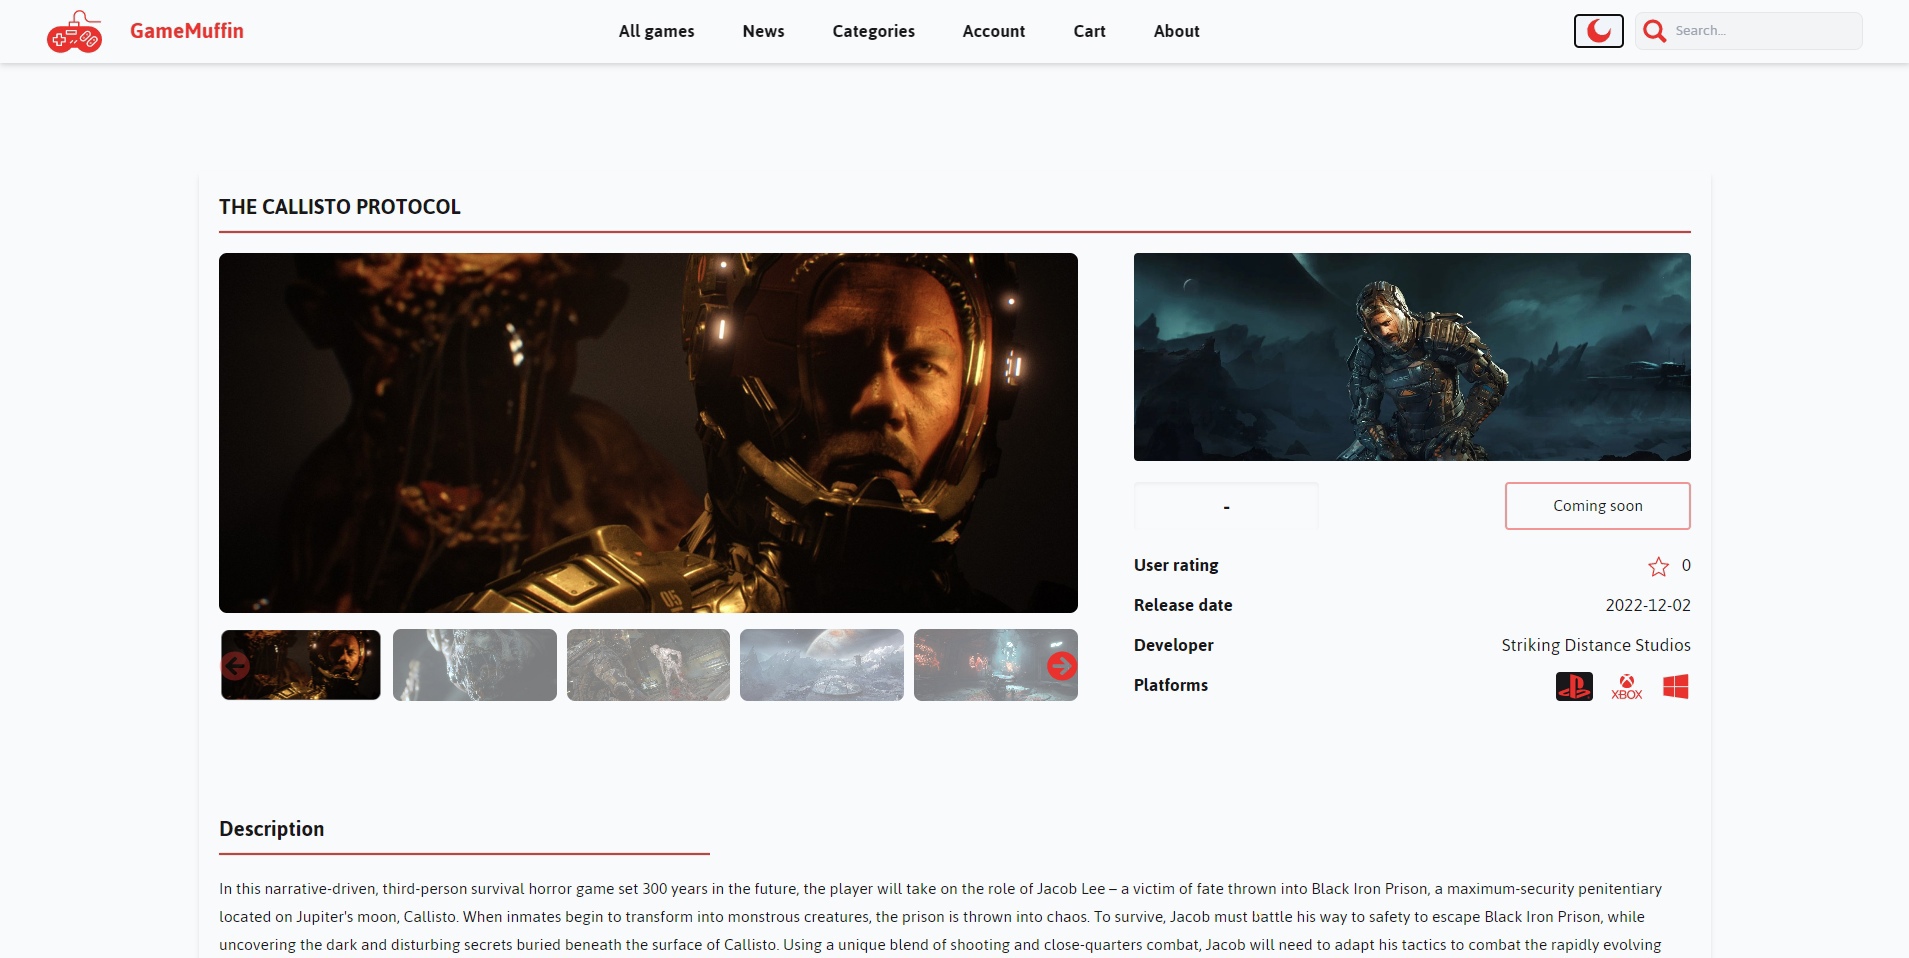Open the Categories menu item
1909x958 pixels.
pyautogui.click(x=873, y=31)
